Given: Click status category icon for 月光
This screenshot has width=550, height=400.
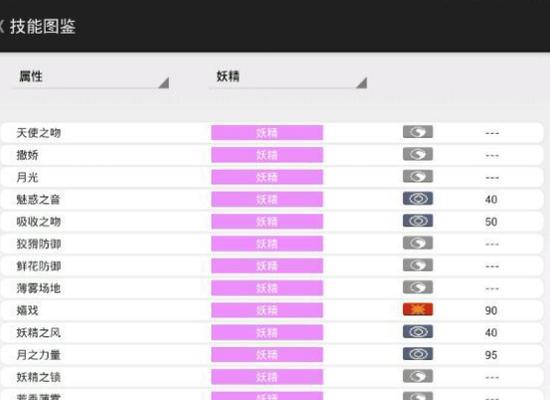Looking at the screenshot, I should (x=418, y=176).
